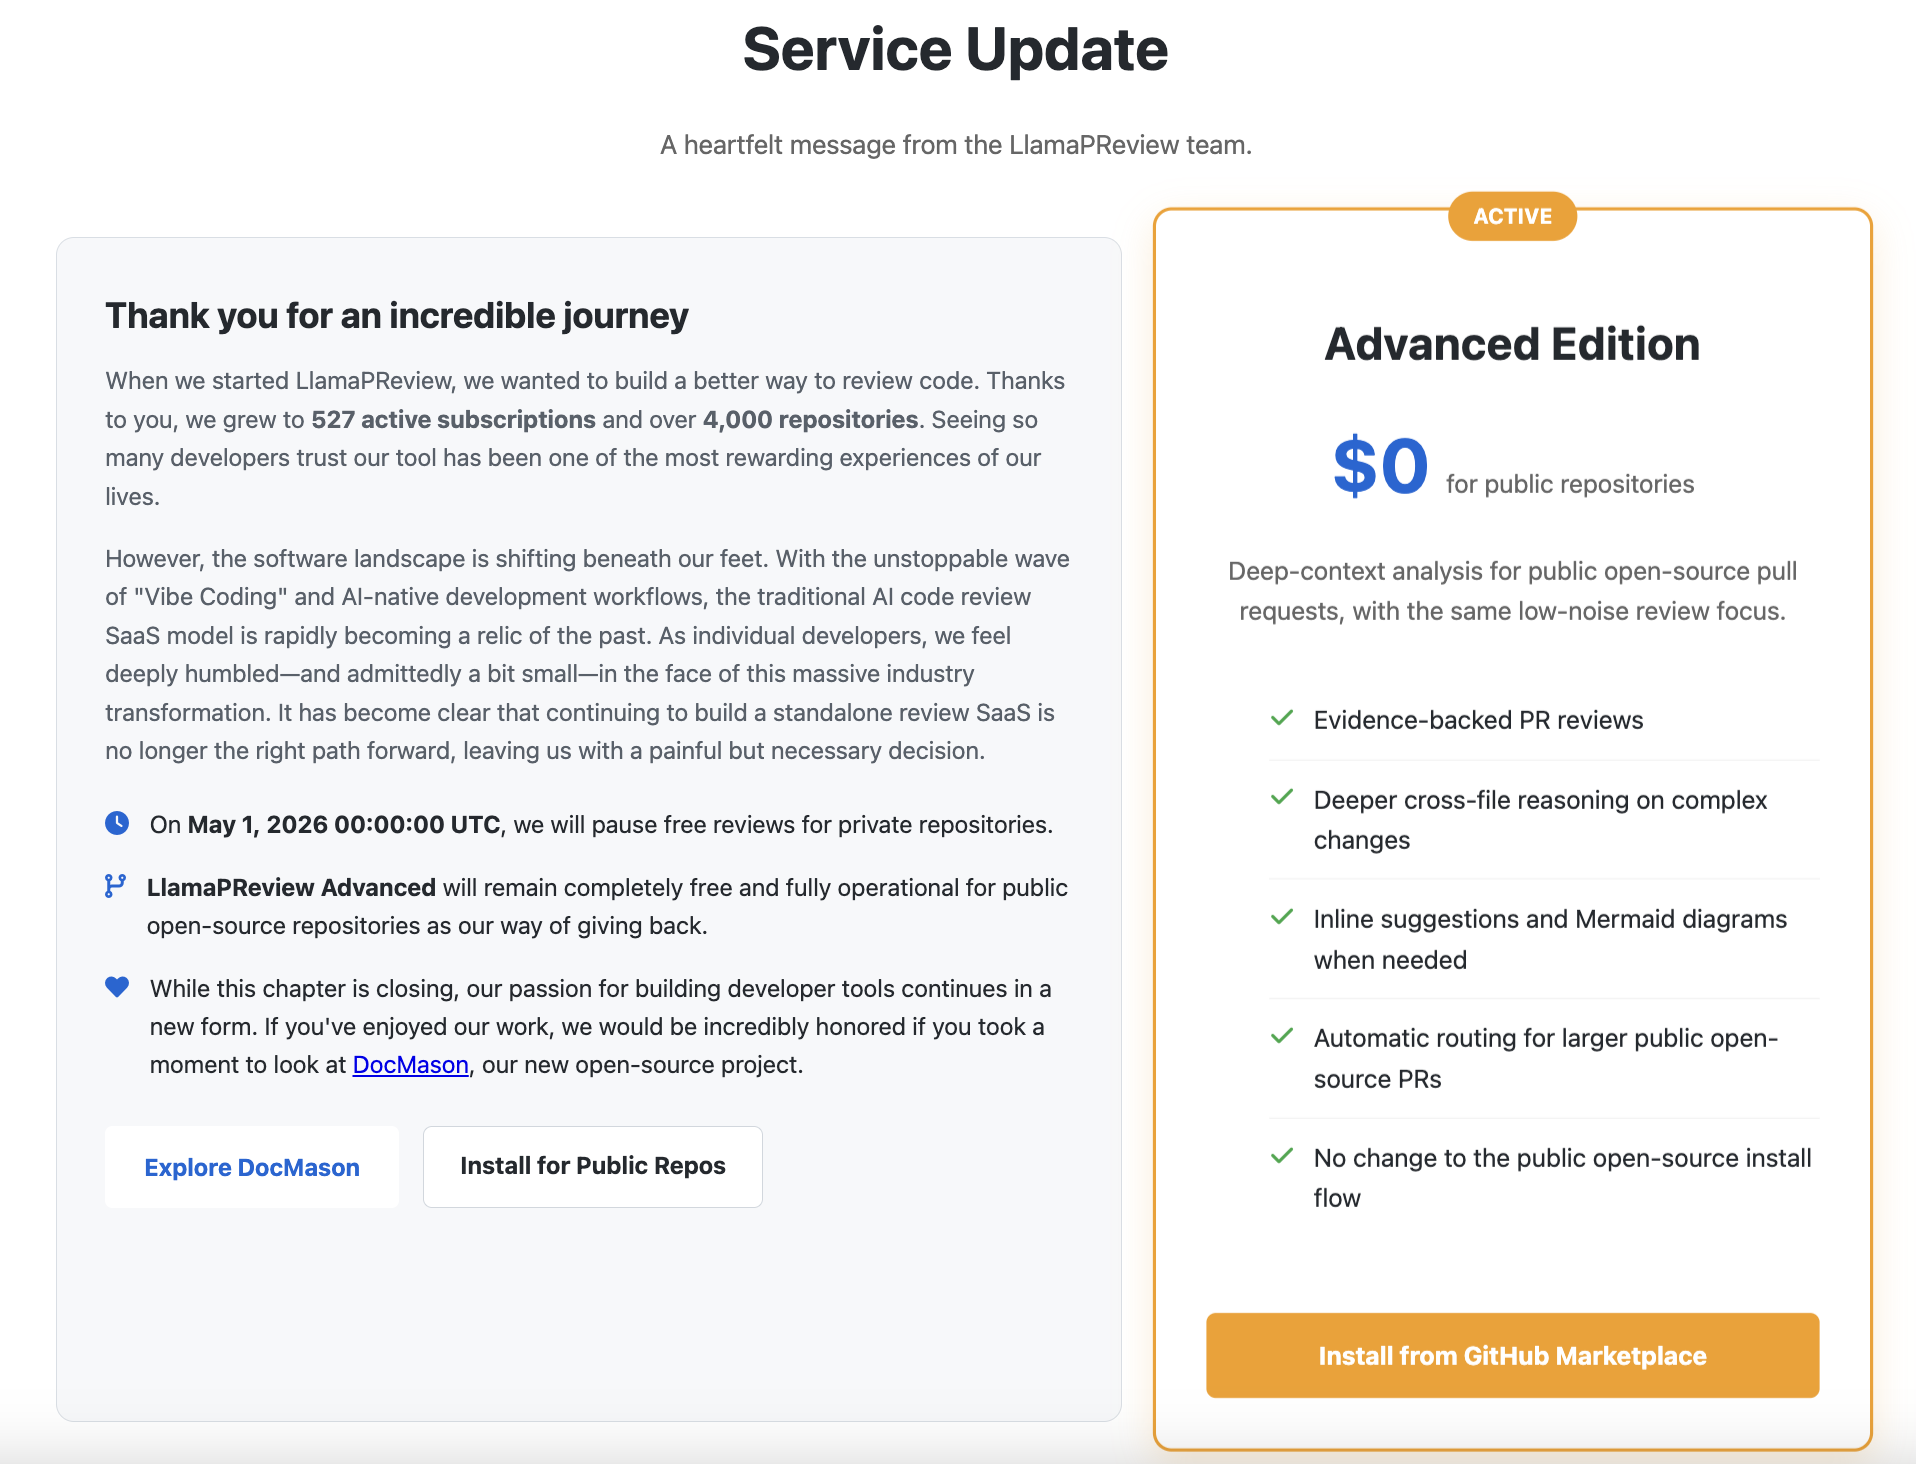Click the blue $0 price

1380,466
